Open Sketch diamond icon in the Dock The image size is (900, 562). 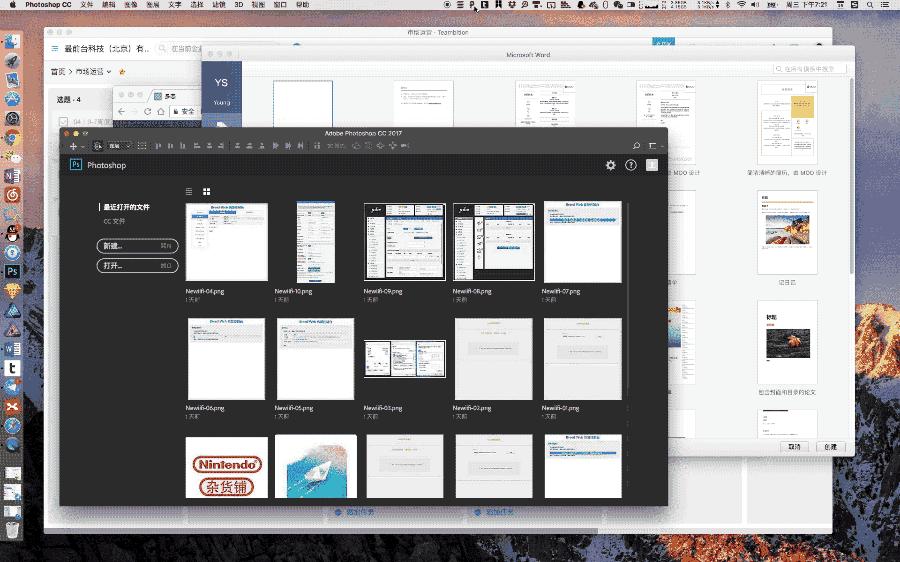[12, 290]
